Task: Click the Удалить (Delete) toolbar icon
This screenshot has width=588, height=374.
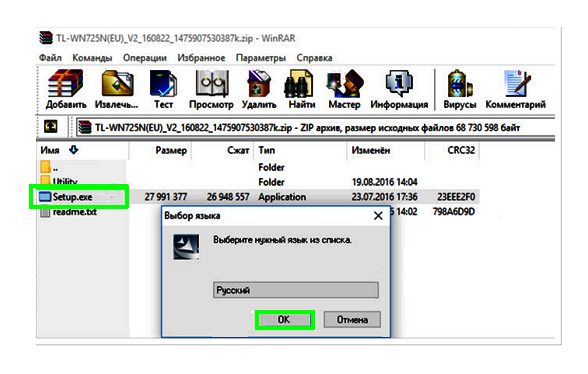Action: coord(259,89)
